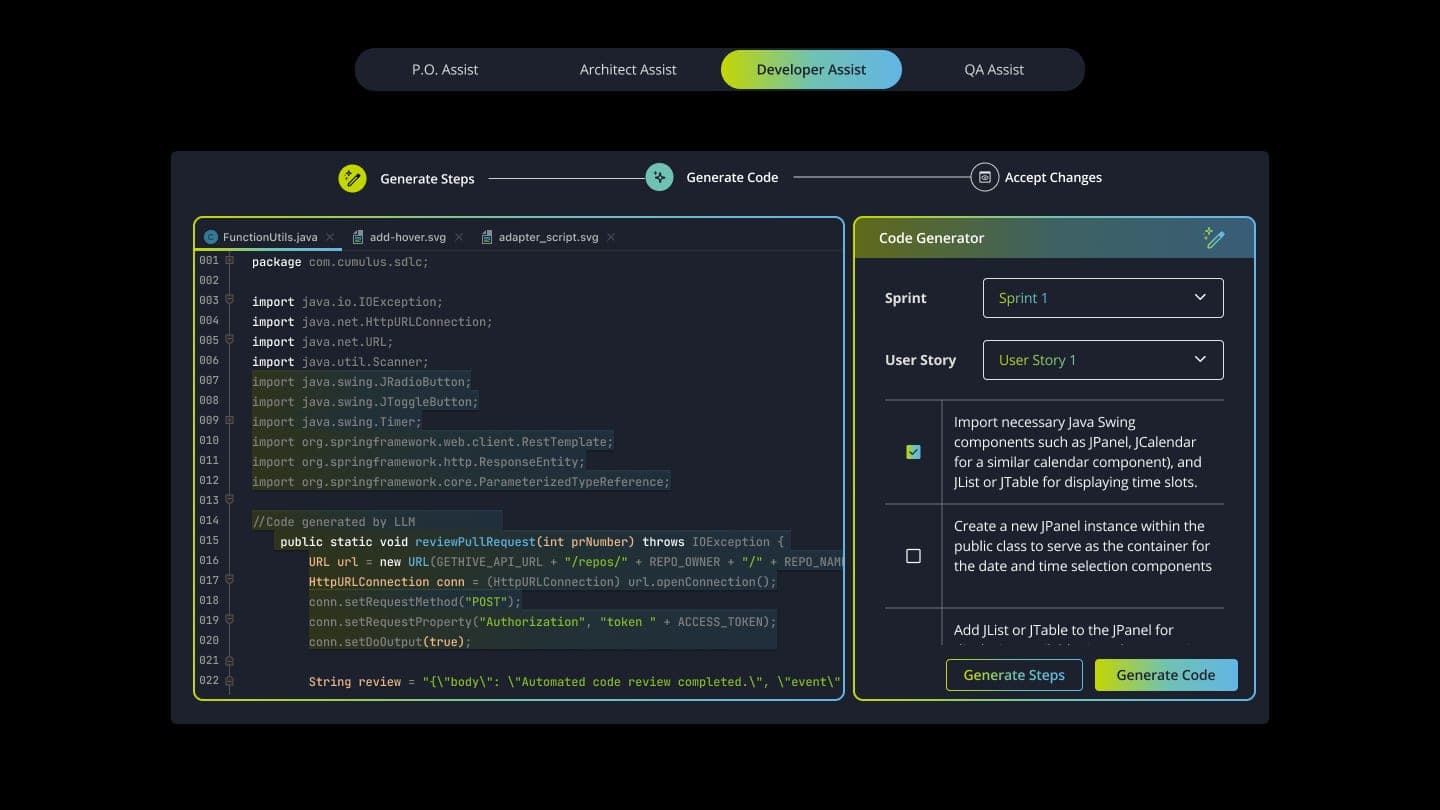Viewport: 1440px width, 810px height.
Task: Toggle the fold marker at line 017
Action: (229, 579)
